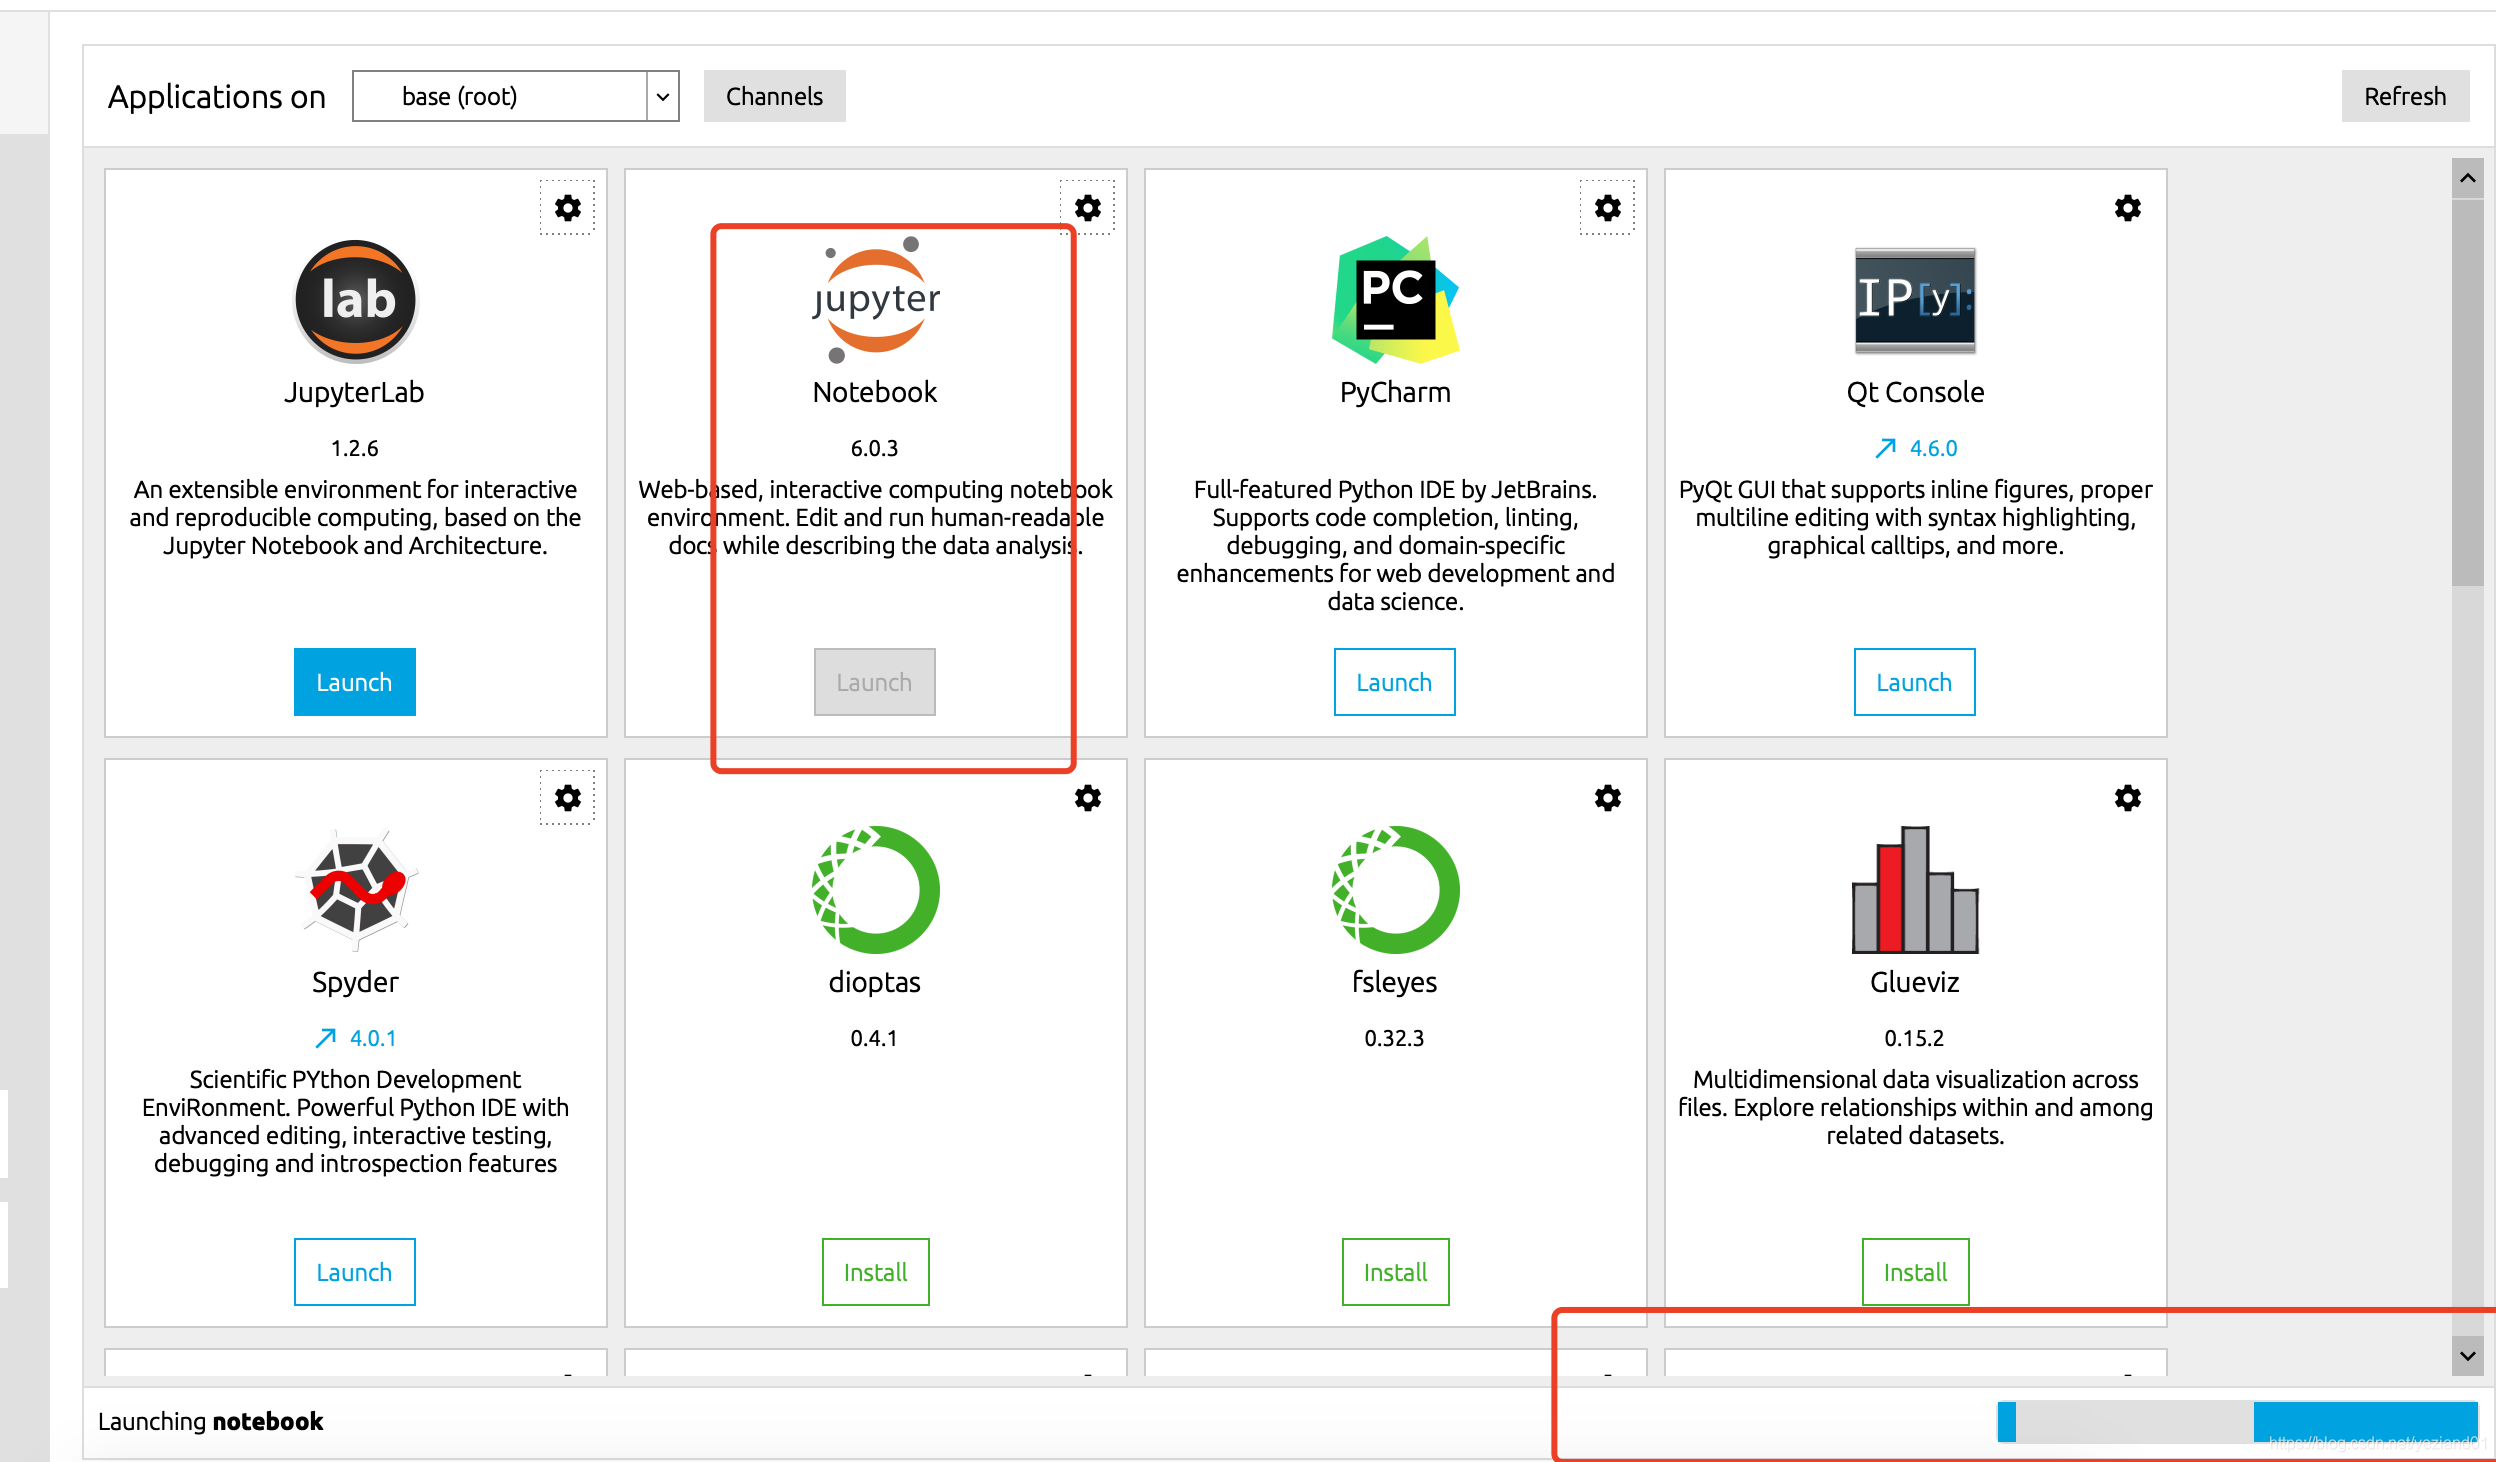The image size is (2496, 1462).
Task: Launch Qt Console
Action: [1914, 682]
